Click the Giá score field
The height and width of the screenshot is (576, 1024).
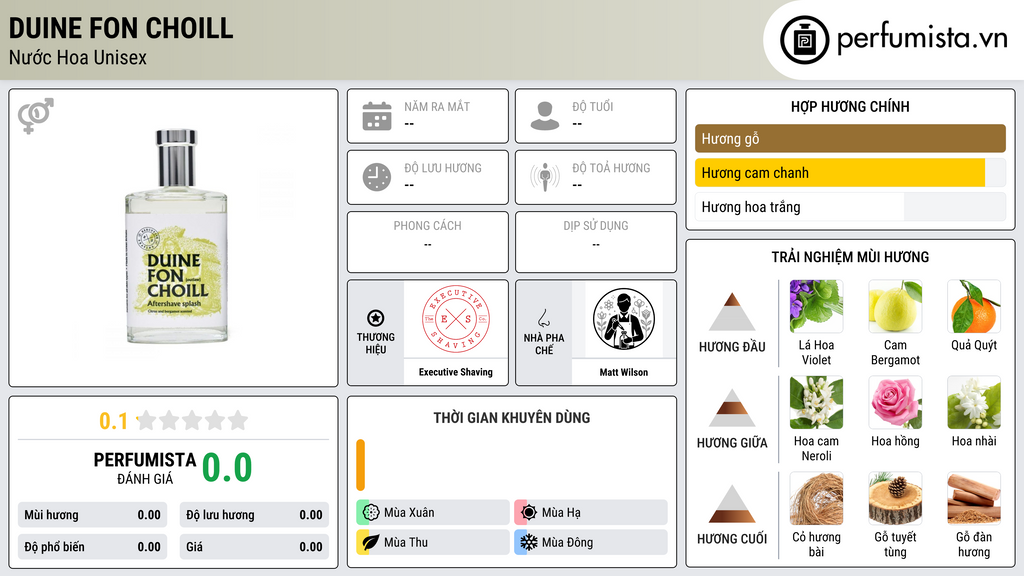tap(254, 547)
